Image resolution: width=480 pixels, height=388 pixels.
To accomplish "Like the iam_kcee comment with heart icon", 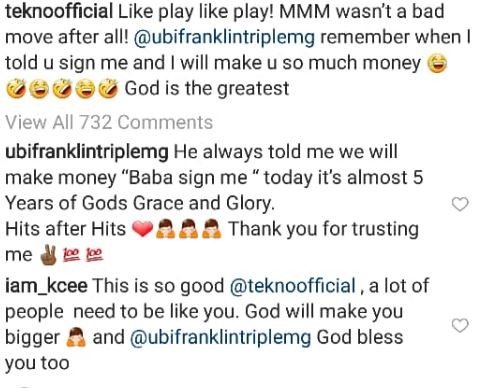I will click(x=460, y=325).
